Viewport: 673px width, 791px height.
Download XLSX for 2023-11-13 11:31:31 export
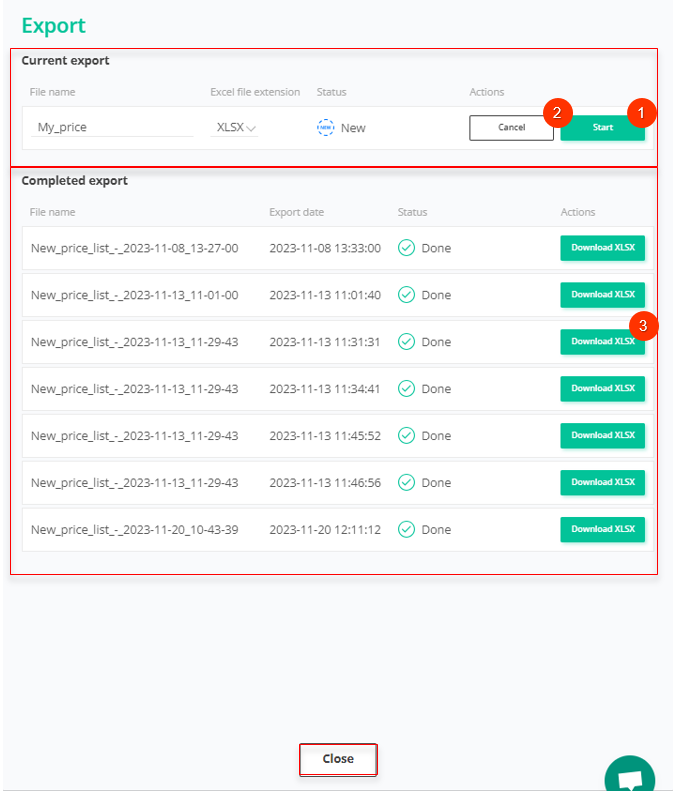(x=602, y=342)
